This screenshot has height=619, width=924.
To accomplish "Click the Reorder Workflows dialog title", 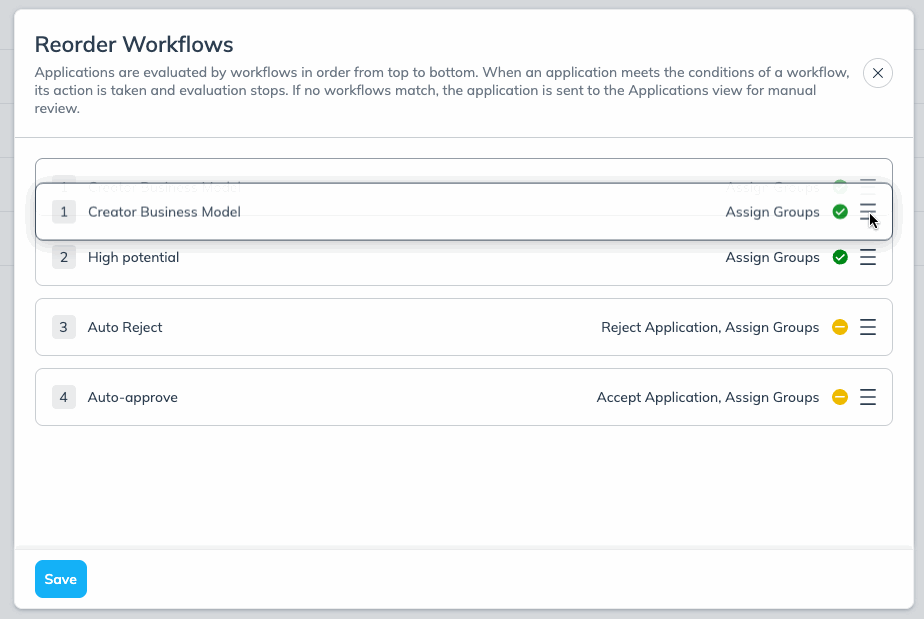I will (134, 44).
